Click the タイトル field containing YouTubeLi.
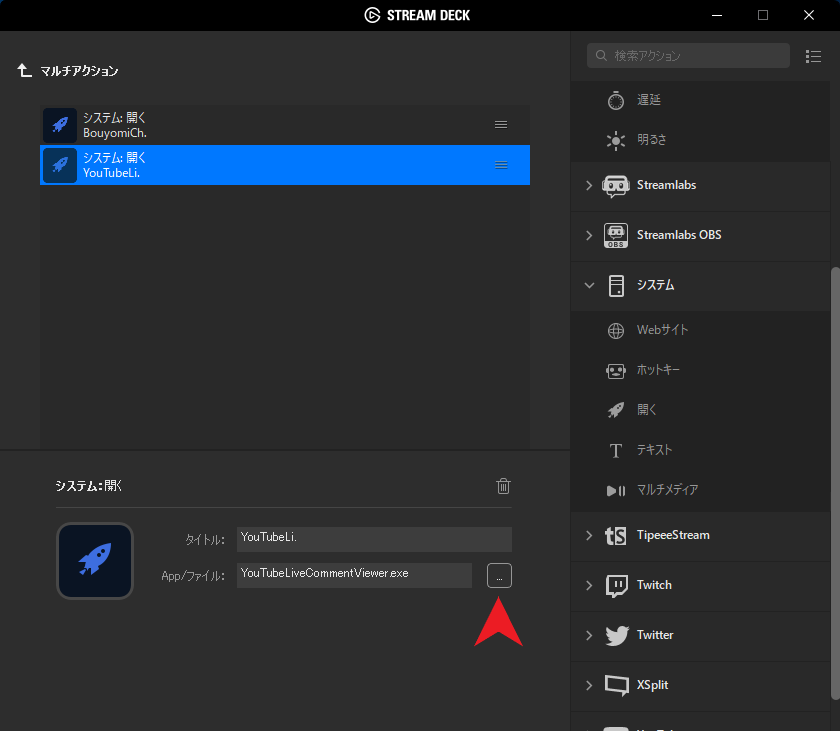The height and width of the screenshot is (731, 840). tap(374, 539)
